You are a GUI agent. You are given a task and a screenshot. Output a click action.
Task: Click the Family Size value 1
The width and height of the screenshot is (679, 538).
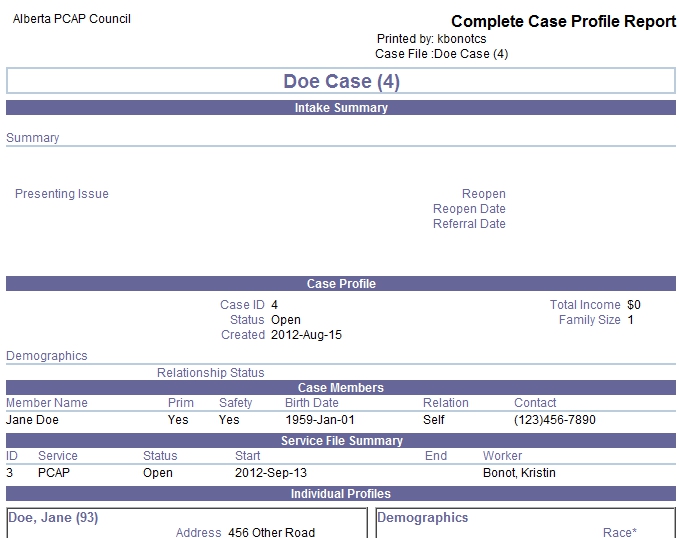pyautogui.click(x=630, y=320)
